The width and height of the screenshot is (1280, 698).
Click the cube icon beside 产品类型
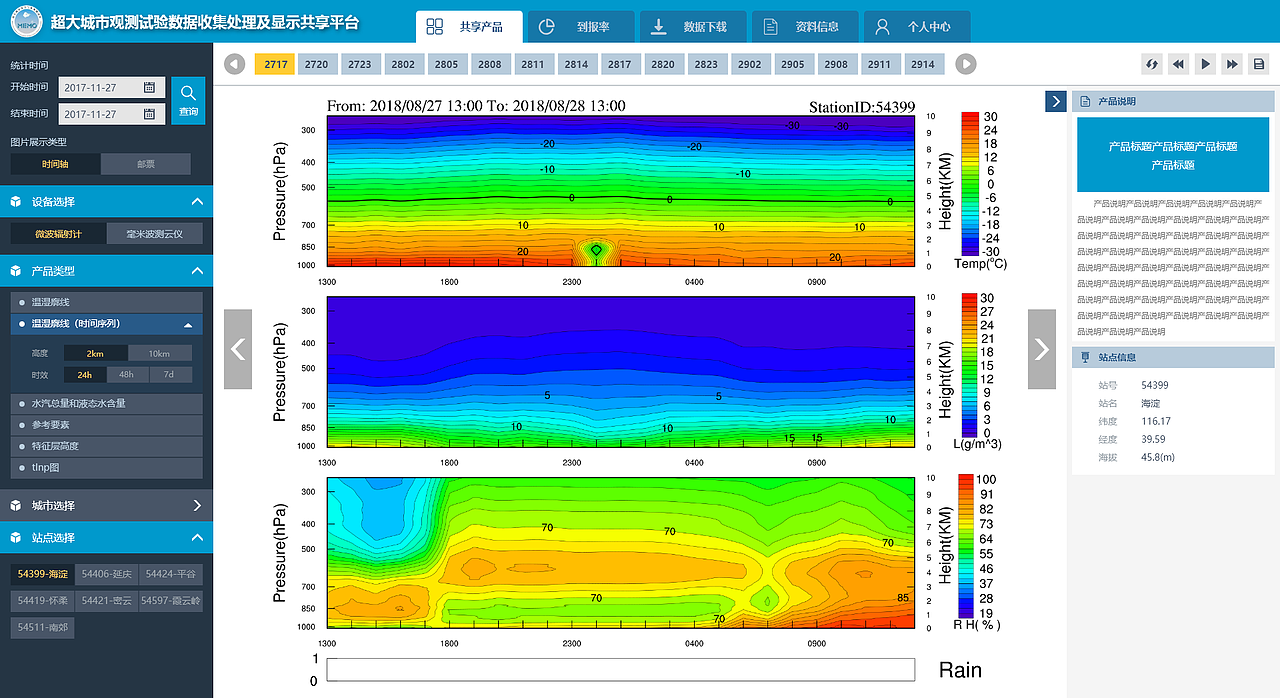click(16, 271)
